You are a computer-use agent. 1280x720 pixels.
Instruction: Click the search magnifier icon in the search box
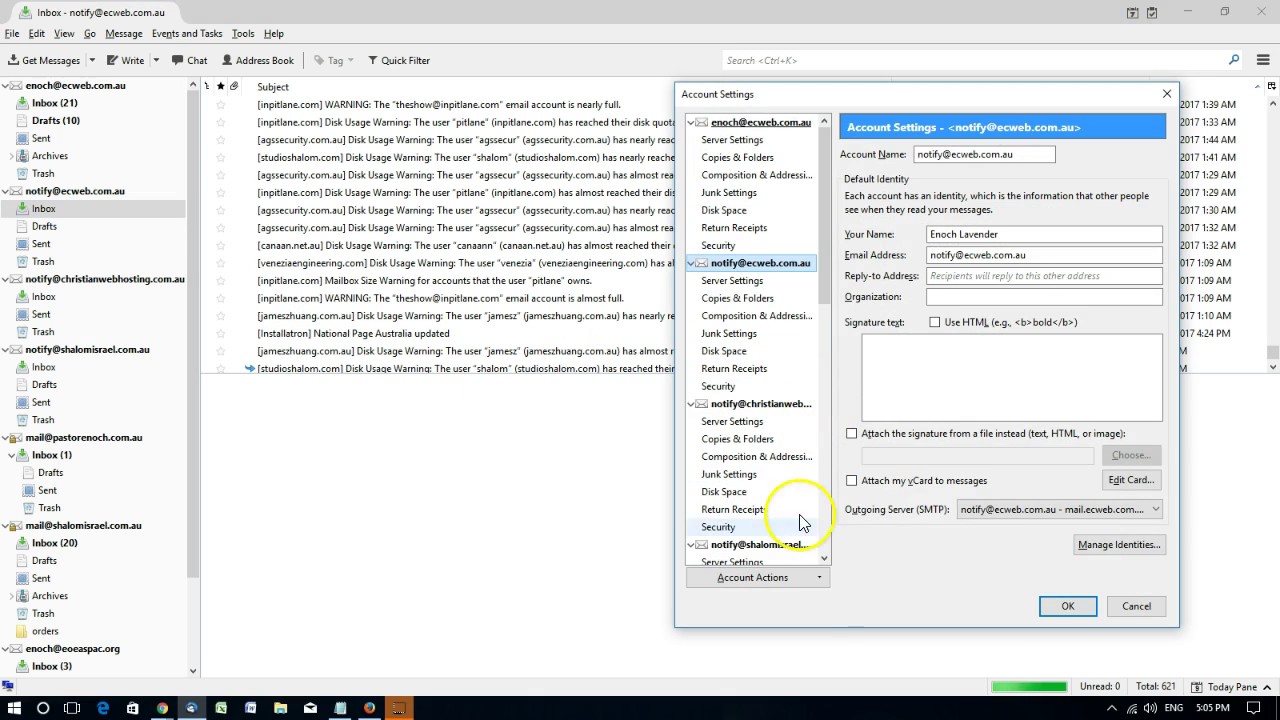point(1234,60)
